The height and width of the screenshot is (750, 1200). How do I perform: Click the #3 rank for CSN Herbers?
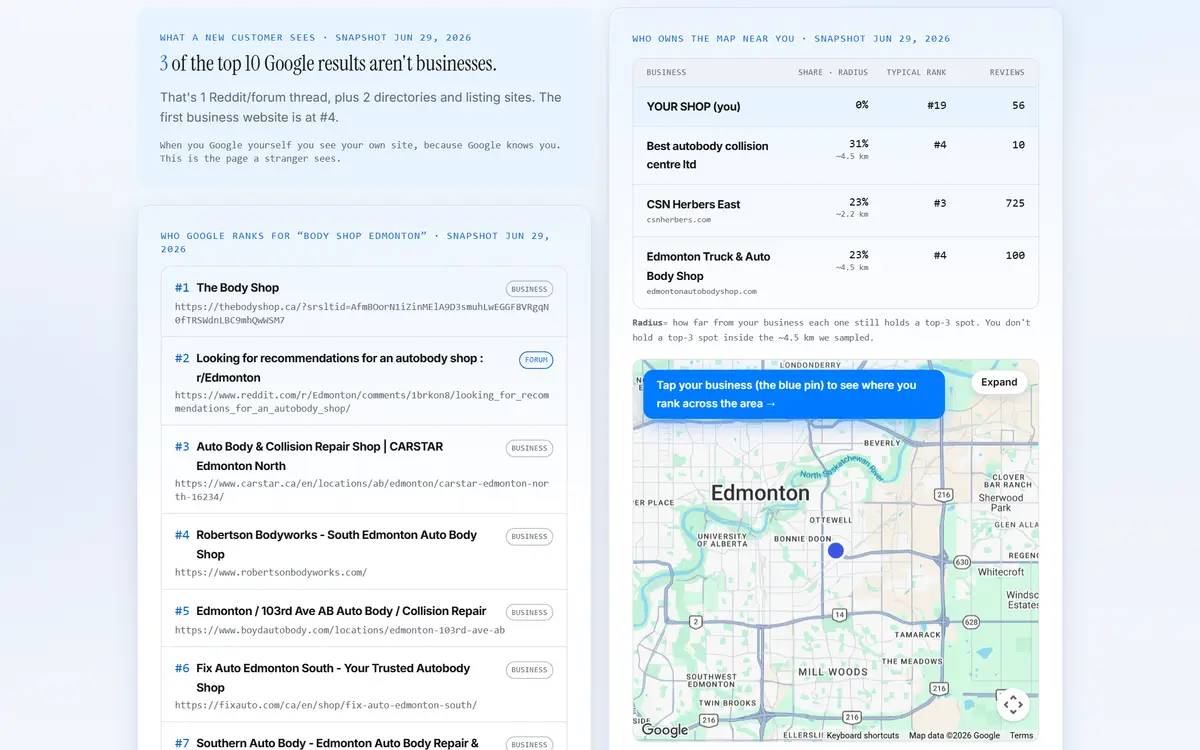(x=940, y=203)
